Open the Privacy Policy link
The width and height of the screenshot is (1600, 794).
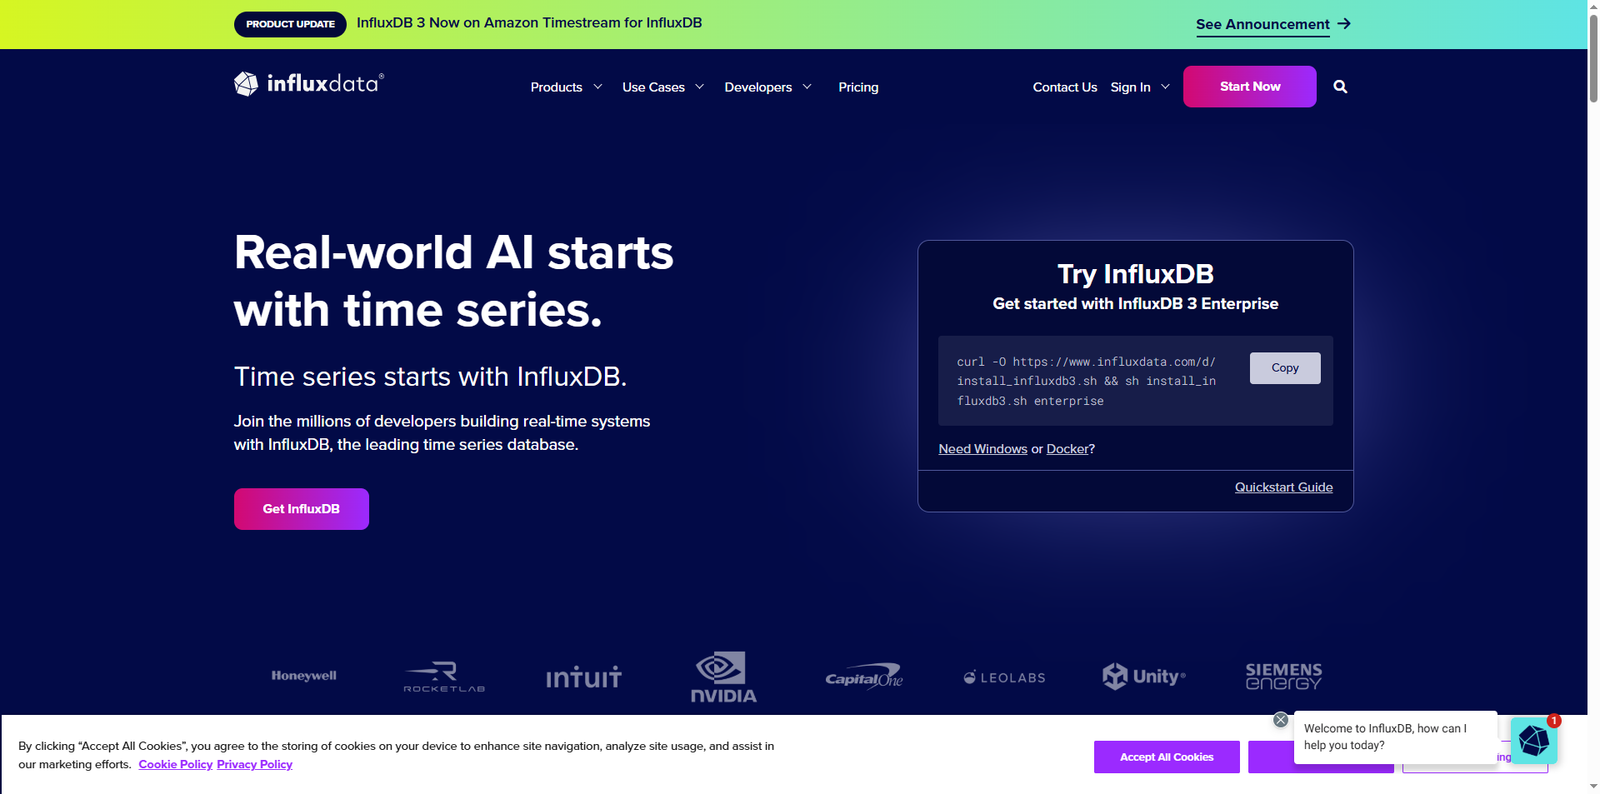pos(255,764)
